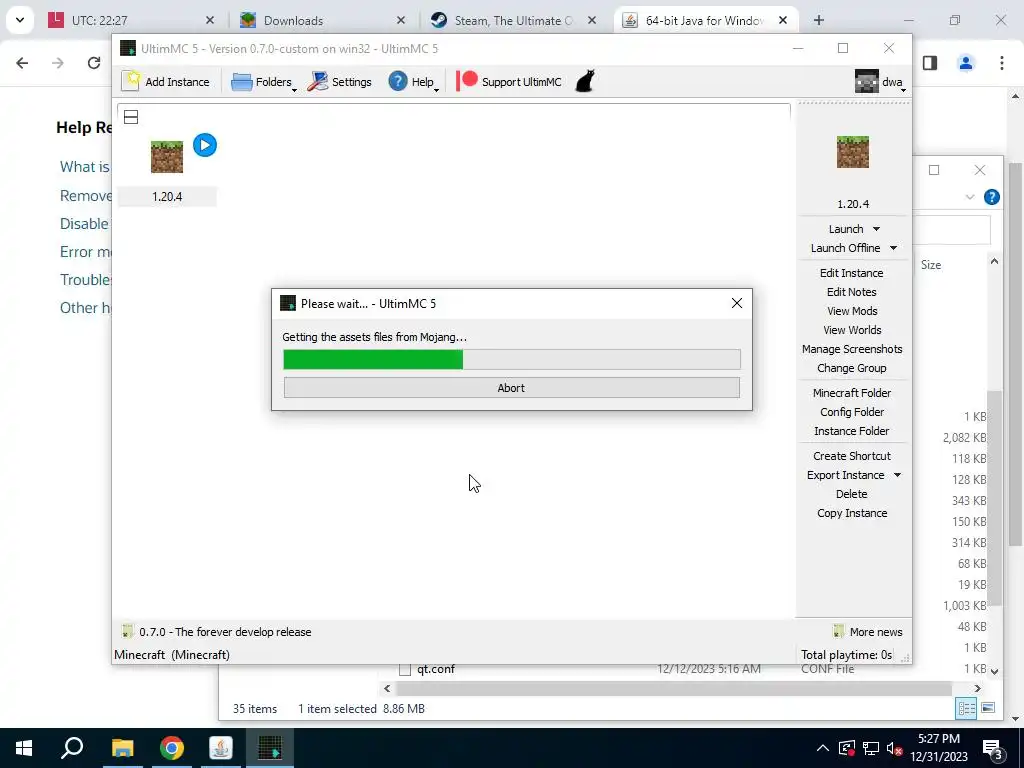Open the Chrome three-dot menu

point(1002,63)
